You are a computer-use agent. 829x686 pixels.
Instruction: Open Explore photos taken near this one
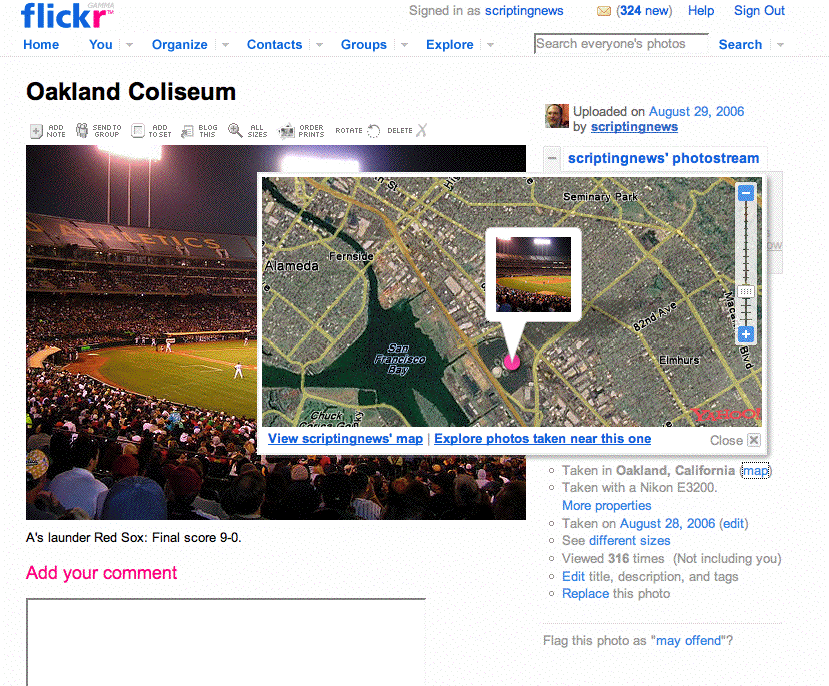coord(542,439)
